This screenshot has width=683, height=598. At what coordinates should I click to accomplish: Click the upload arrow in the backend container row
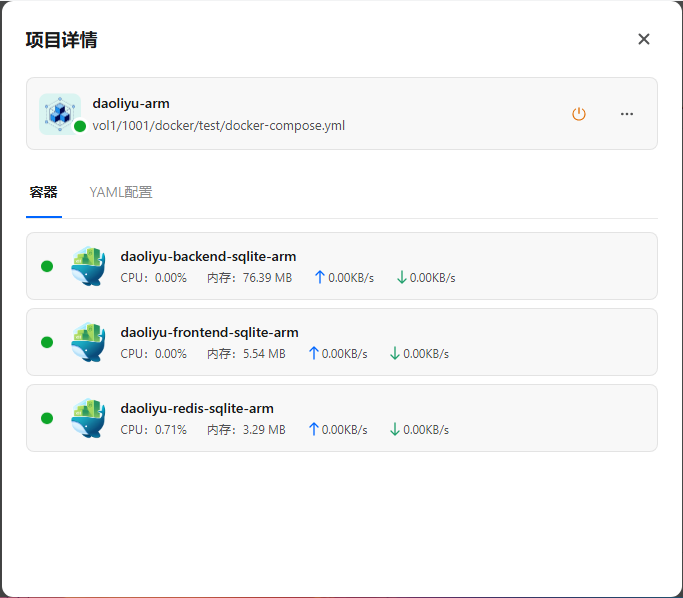click(x=319, y=277)
